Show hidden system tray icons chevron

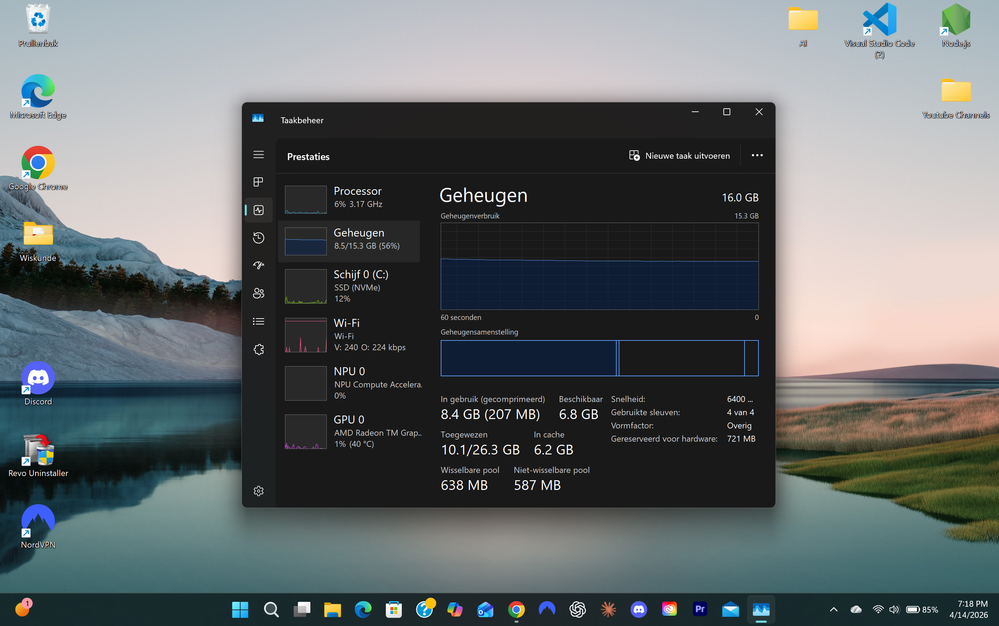tap(833, 610)
